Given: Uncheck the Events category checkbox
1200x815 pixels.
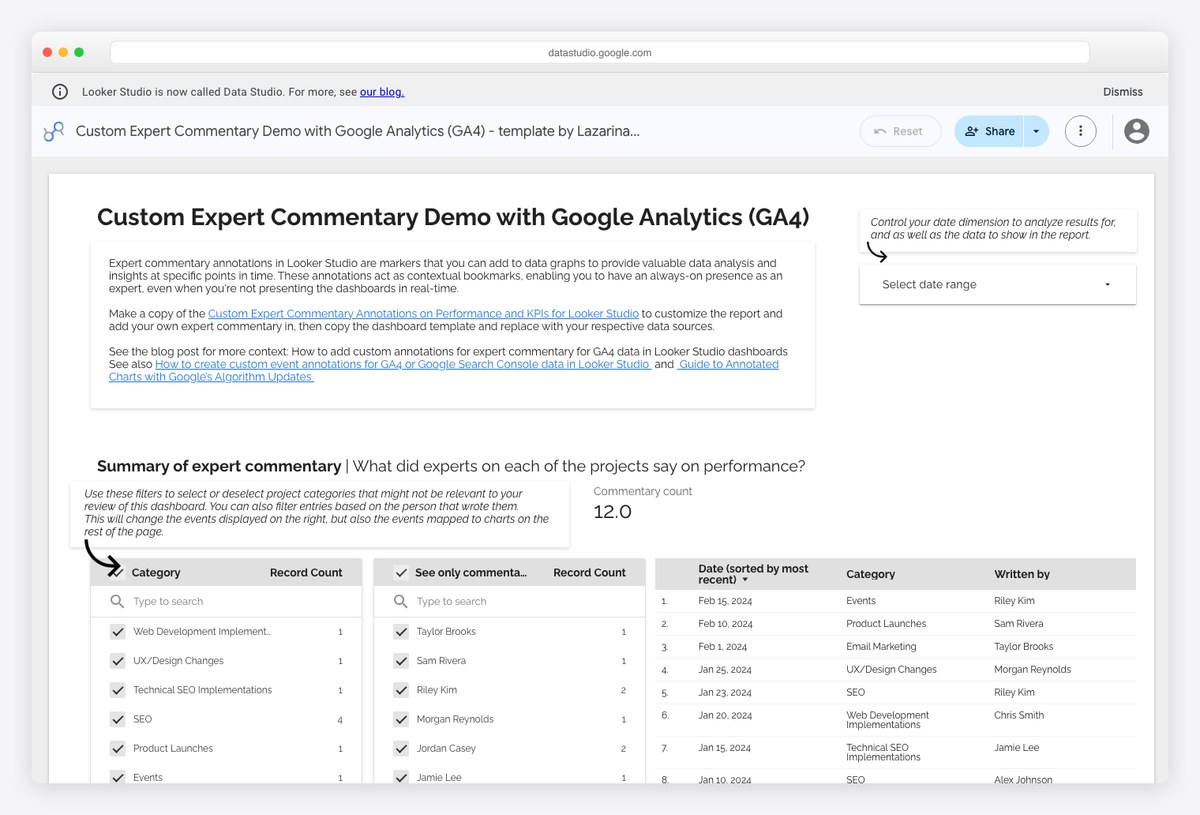Looking at the screenshot, I should coord(117,777).
